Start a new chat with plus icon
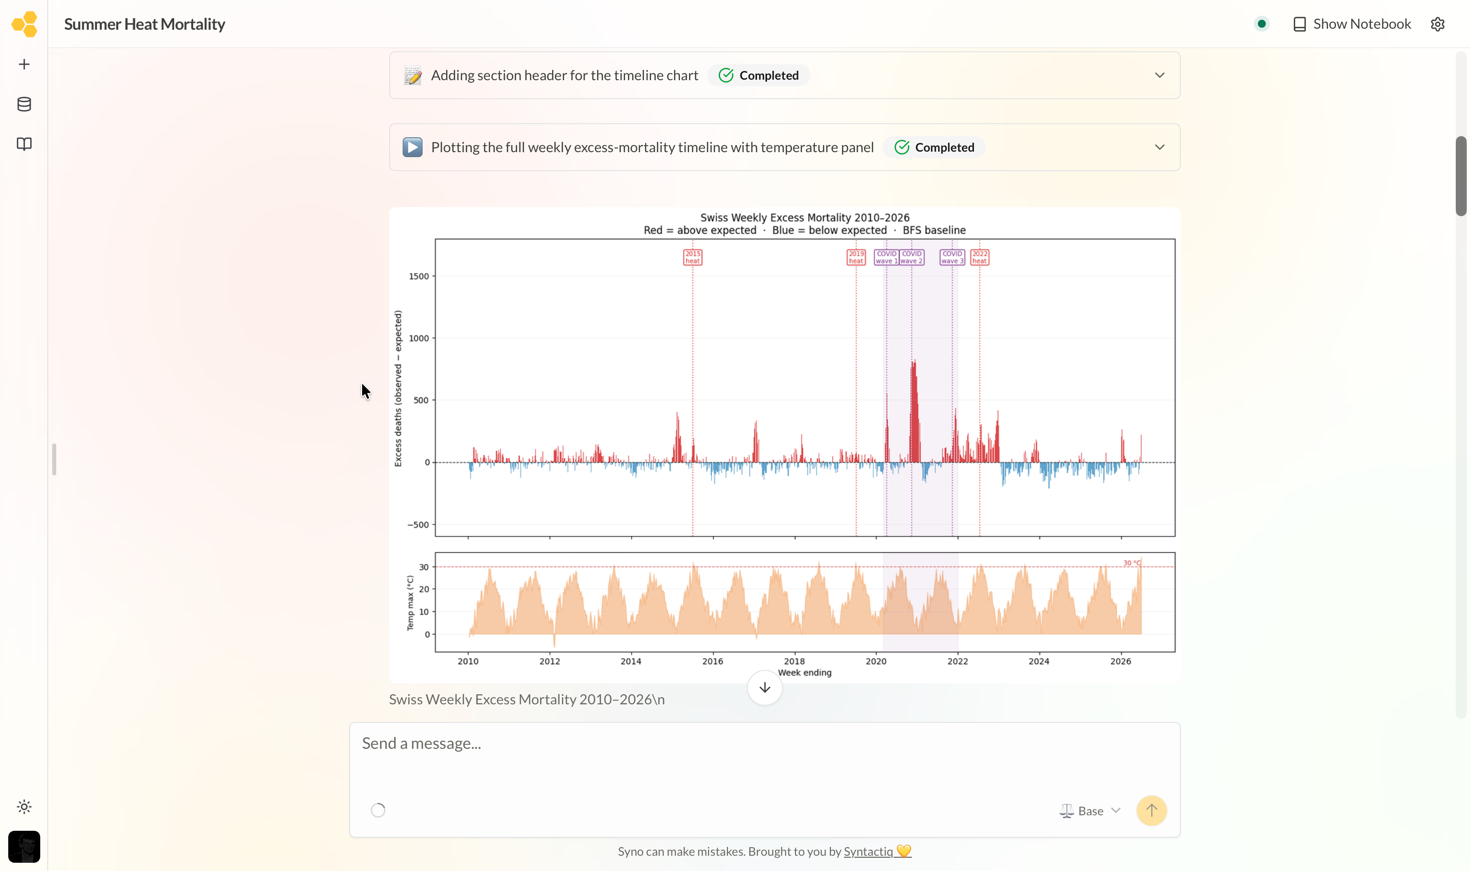1470x871 pixels. click(x=24, y=64)
